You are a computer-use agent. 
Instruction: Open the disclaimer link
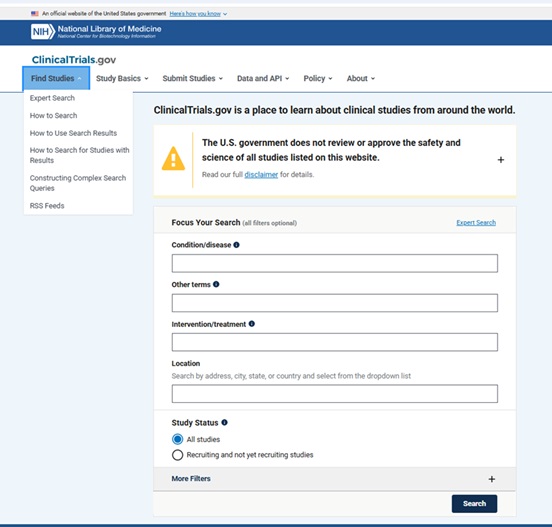261,175
